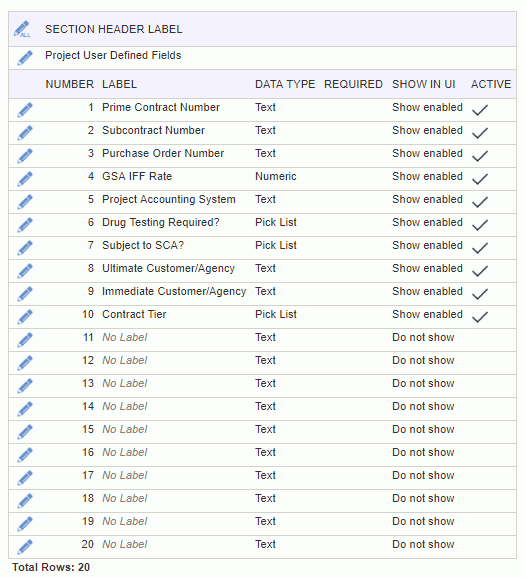Edit the Subject to SCA? row
Screen dimensions: 524x578
[x=25, y=248]
